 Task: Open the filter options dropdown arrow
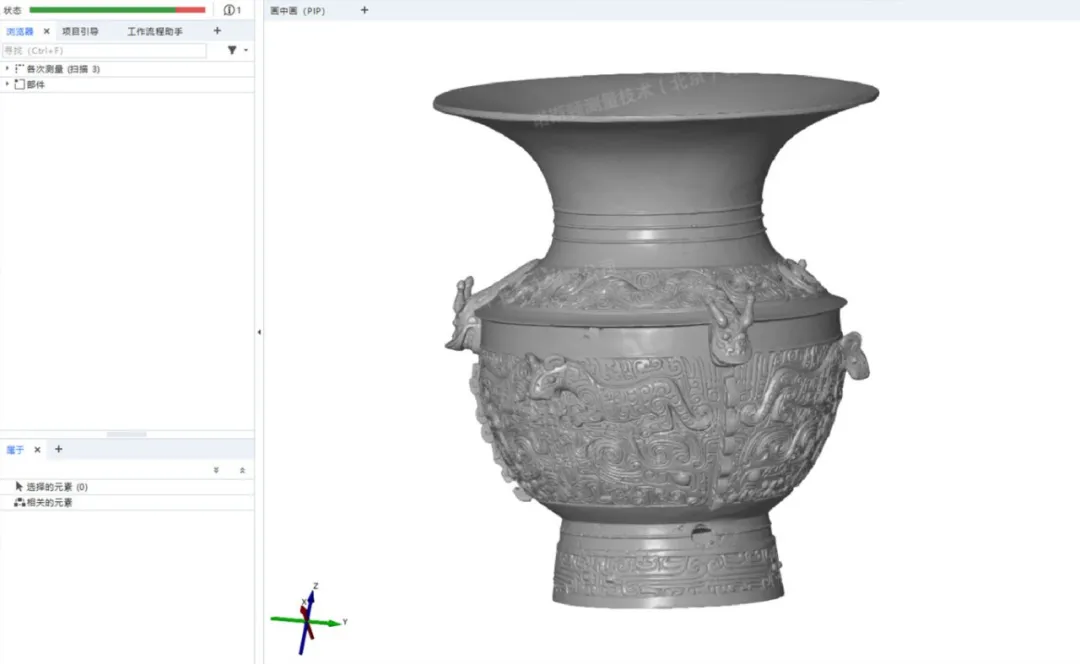(246, 50)
